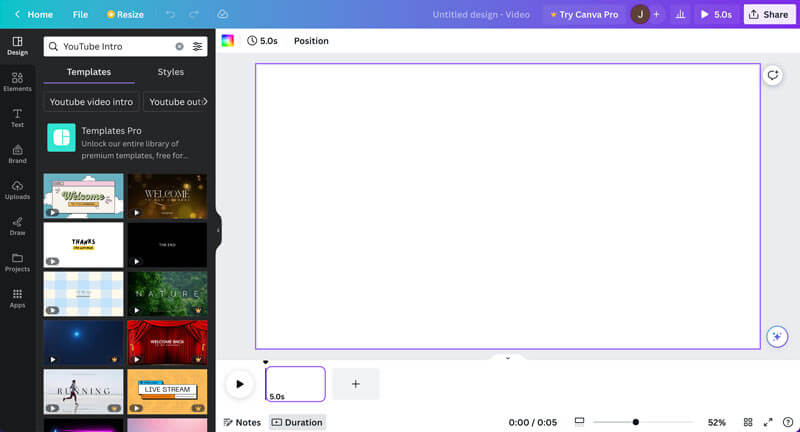The height and width of the screenshot is (432, 800).
Task: Click the comment refresh icon beside canvas
Action: coord(773,75)
